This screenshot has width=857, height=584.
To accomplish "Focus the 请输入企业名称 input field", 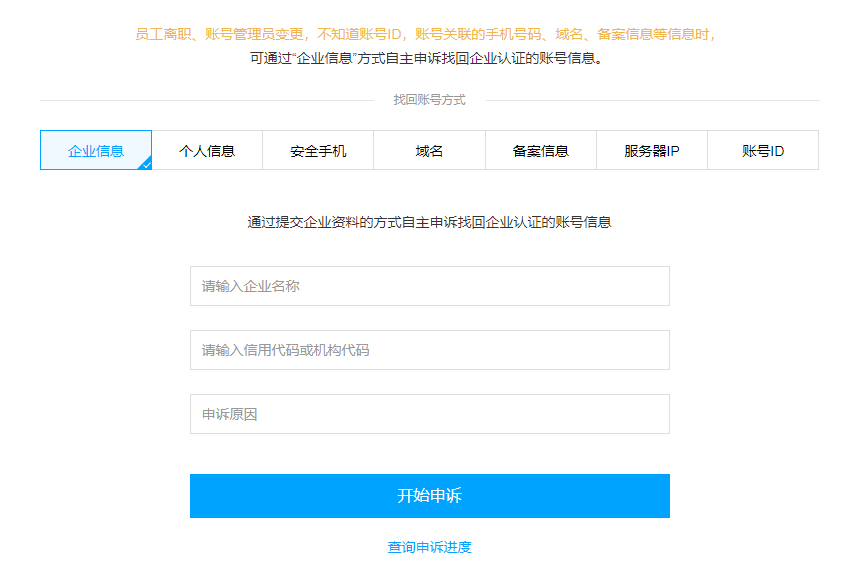I will click(430, 286).
